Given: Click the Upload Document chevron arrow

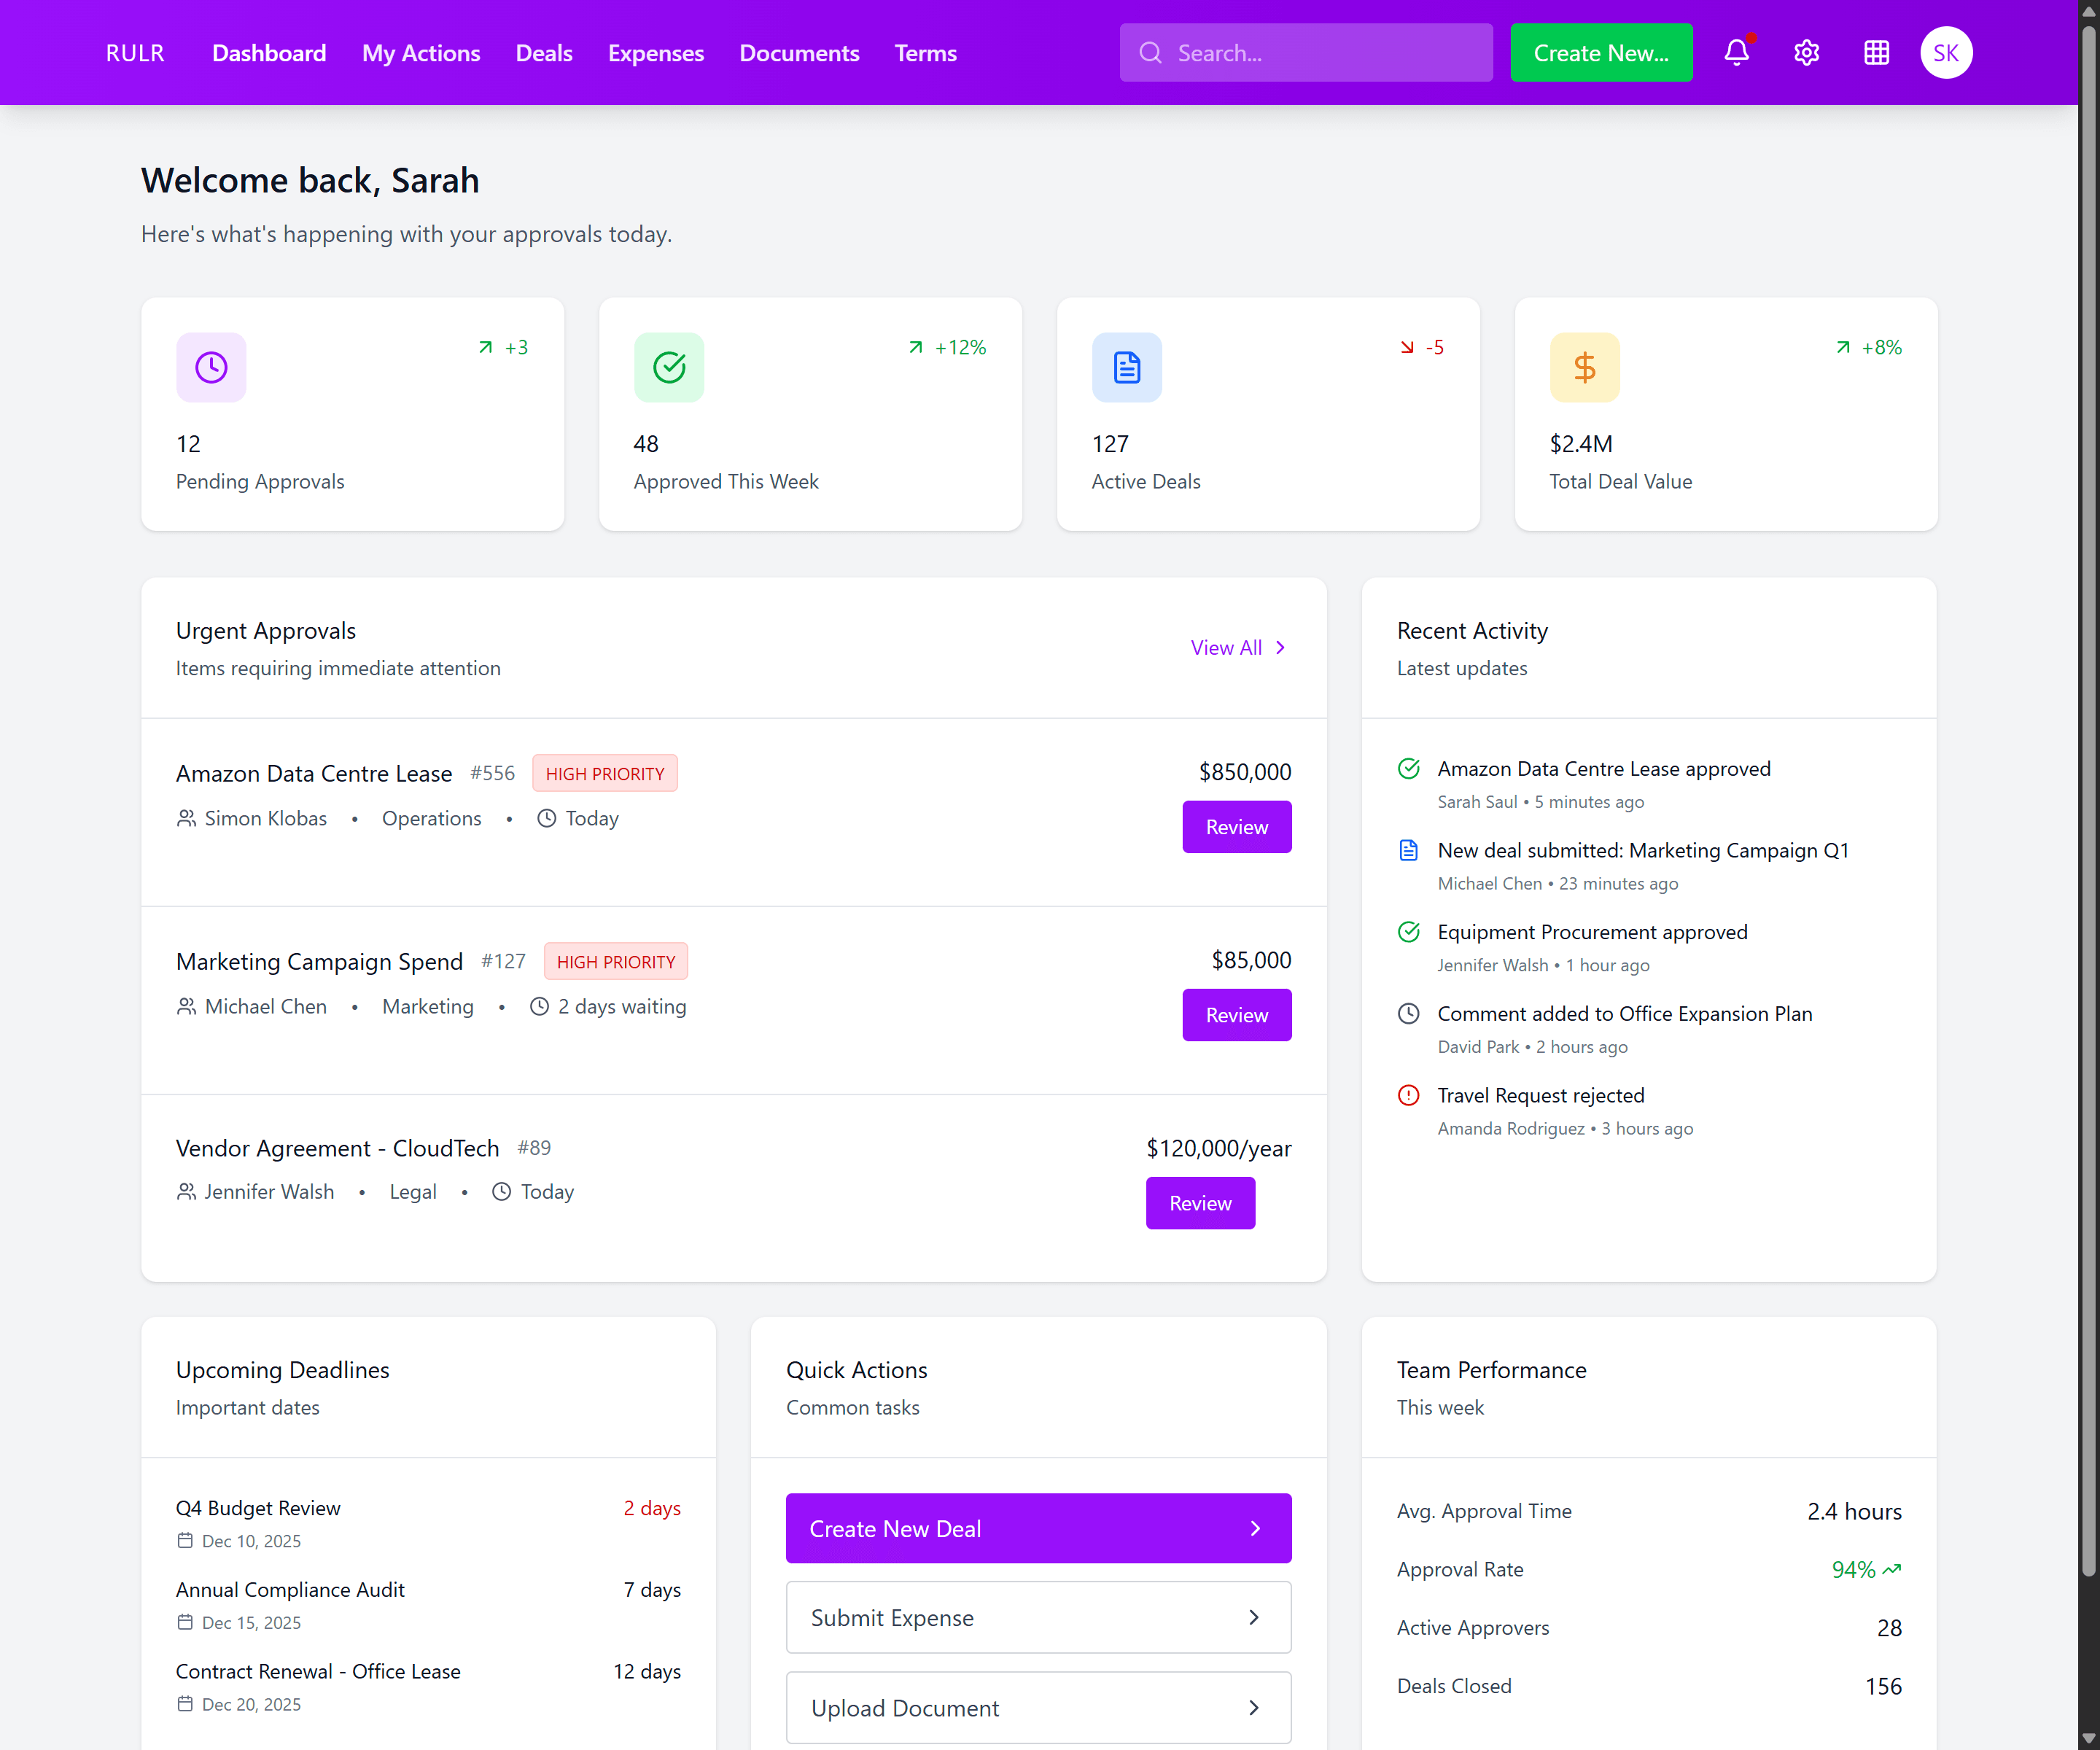Looking at the screenshot, I should (x=1254, y=1708).
